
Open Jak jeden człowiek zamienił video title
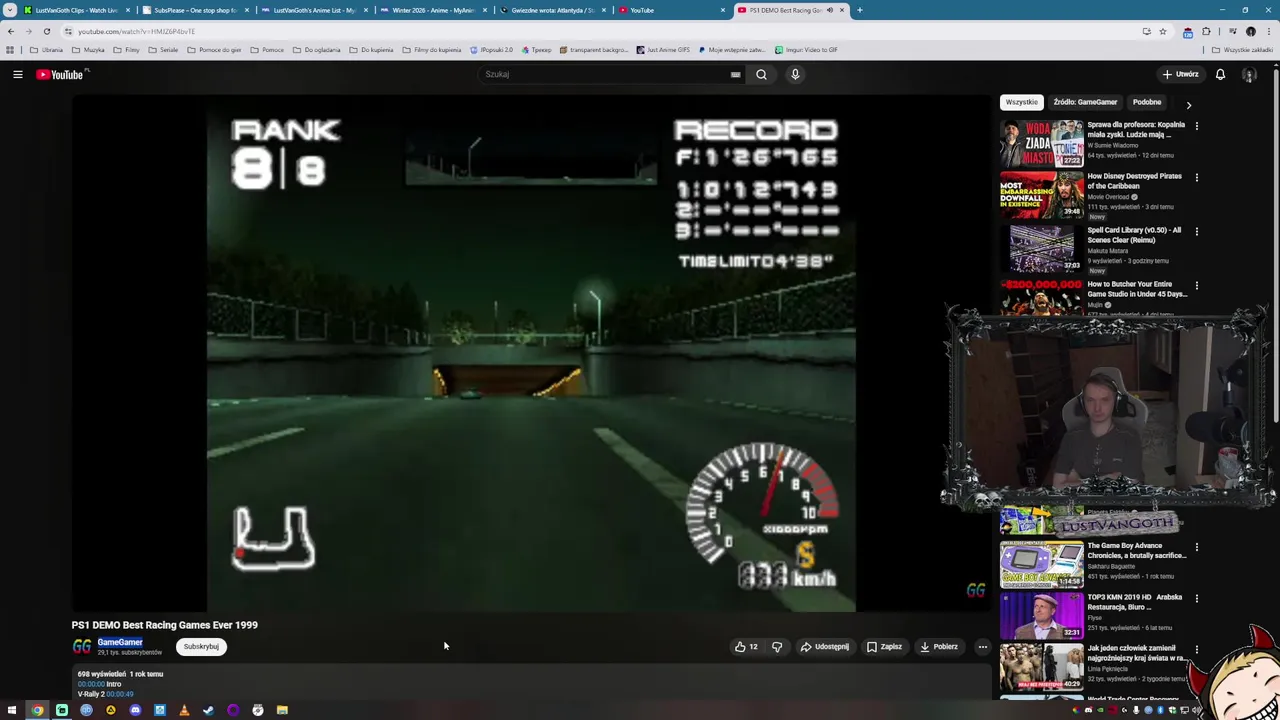(x=1137, y=653)
